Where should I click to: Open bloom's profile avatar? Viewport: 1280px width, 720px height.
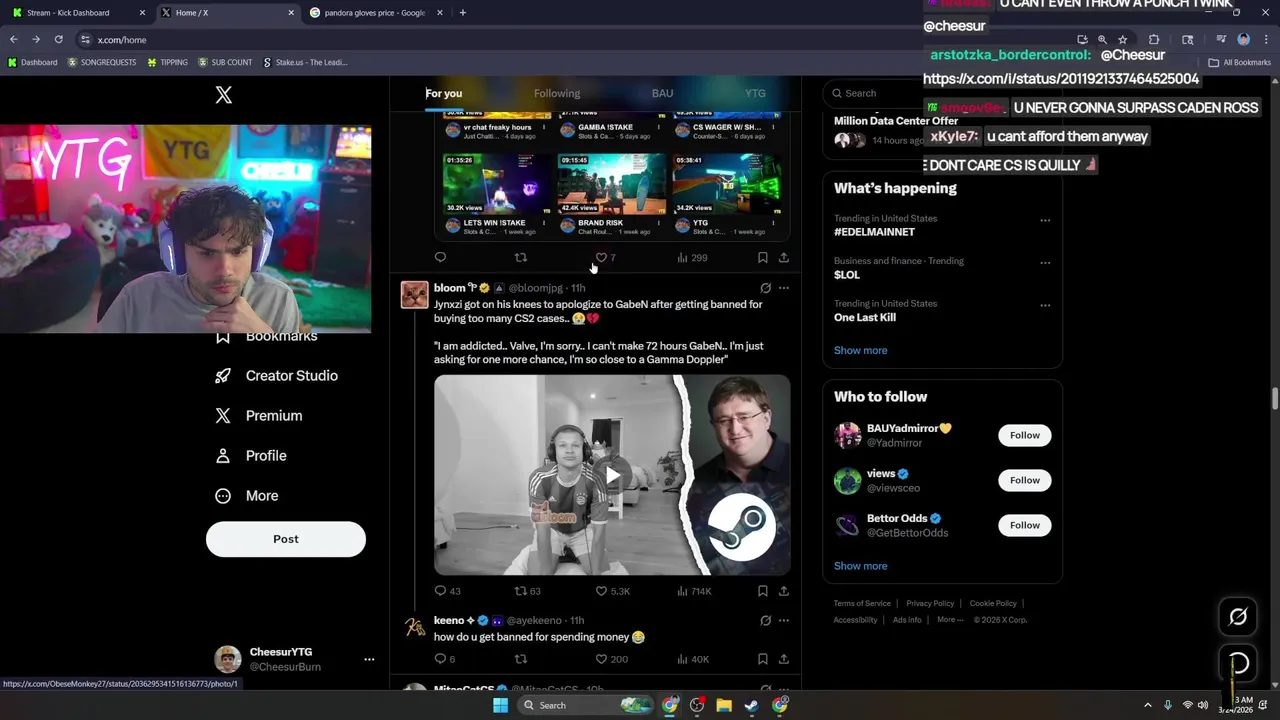(x=415, y=295)
